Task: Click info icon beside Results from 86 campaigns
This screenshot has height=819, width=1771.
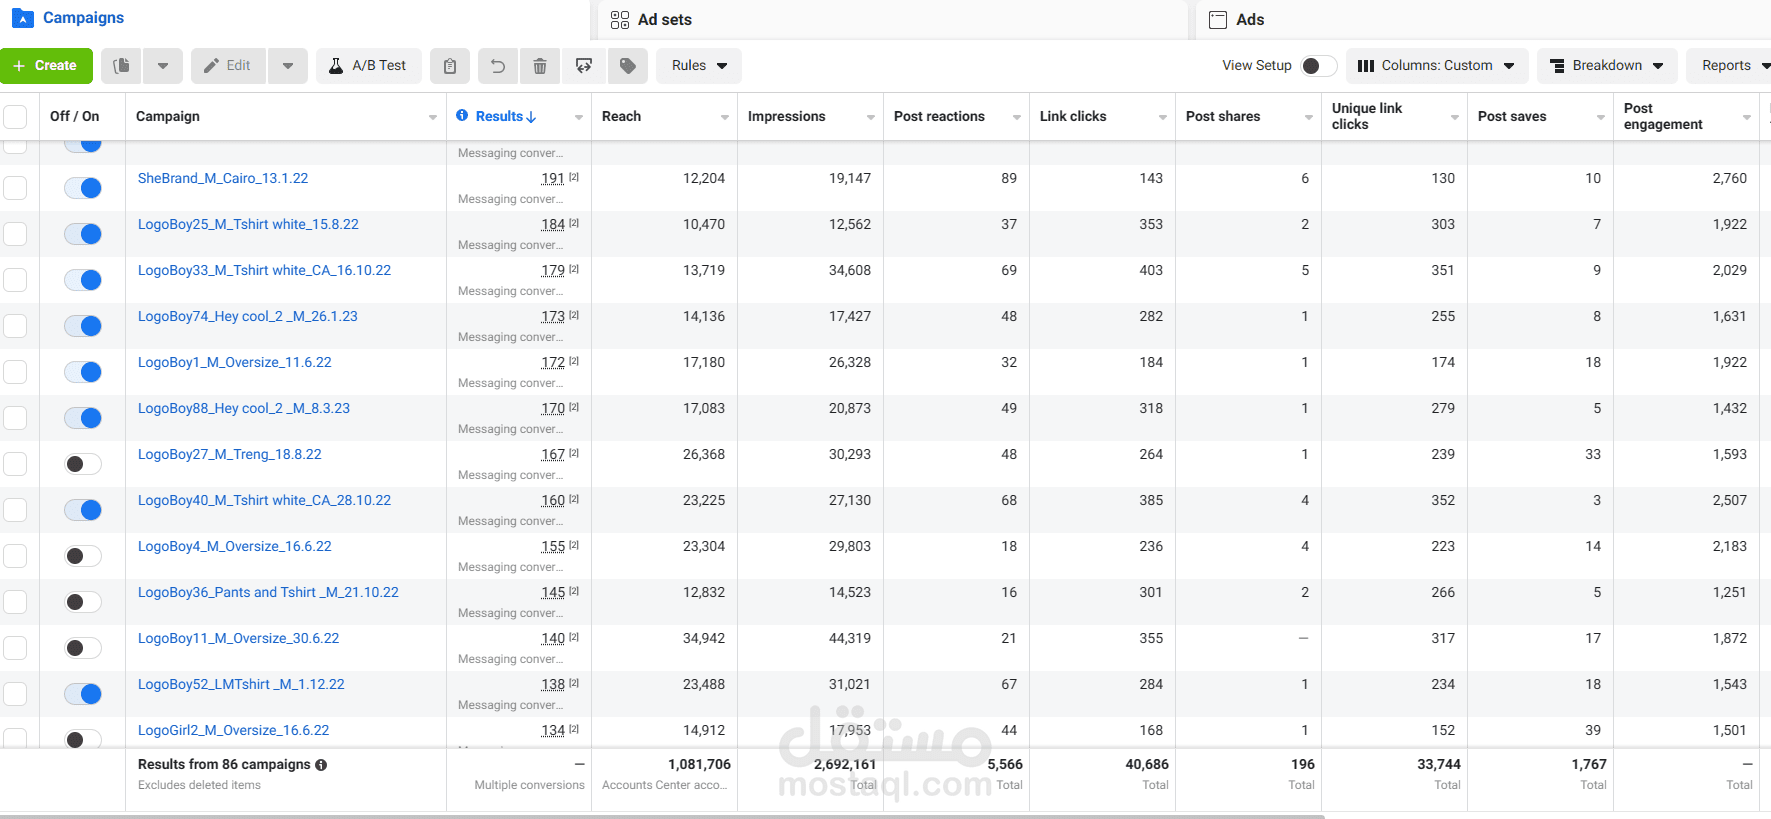Action: 321,765
